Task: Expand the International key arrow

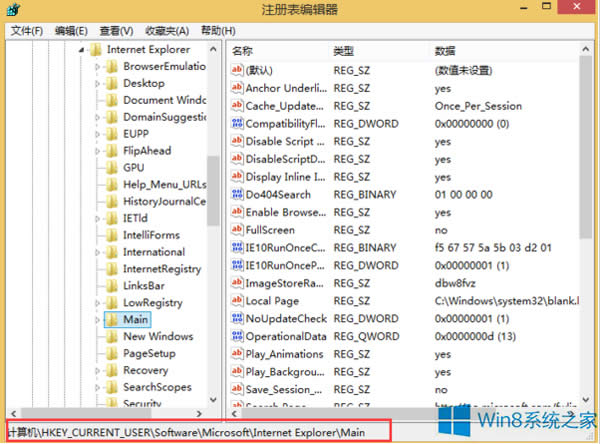Action: [x=97, y=252]
